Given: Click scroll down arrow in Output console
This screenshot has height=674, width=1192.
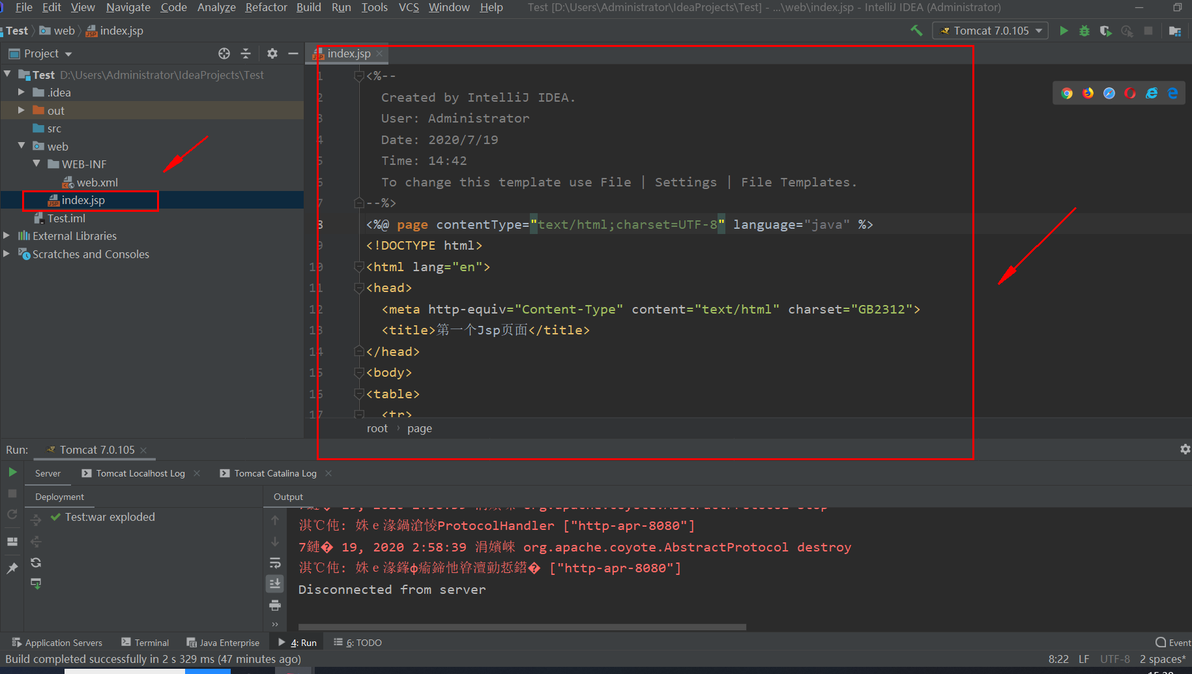Looking at the screenshot, I should [x=275, y=542].
